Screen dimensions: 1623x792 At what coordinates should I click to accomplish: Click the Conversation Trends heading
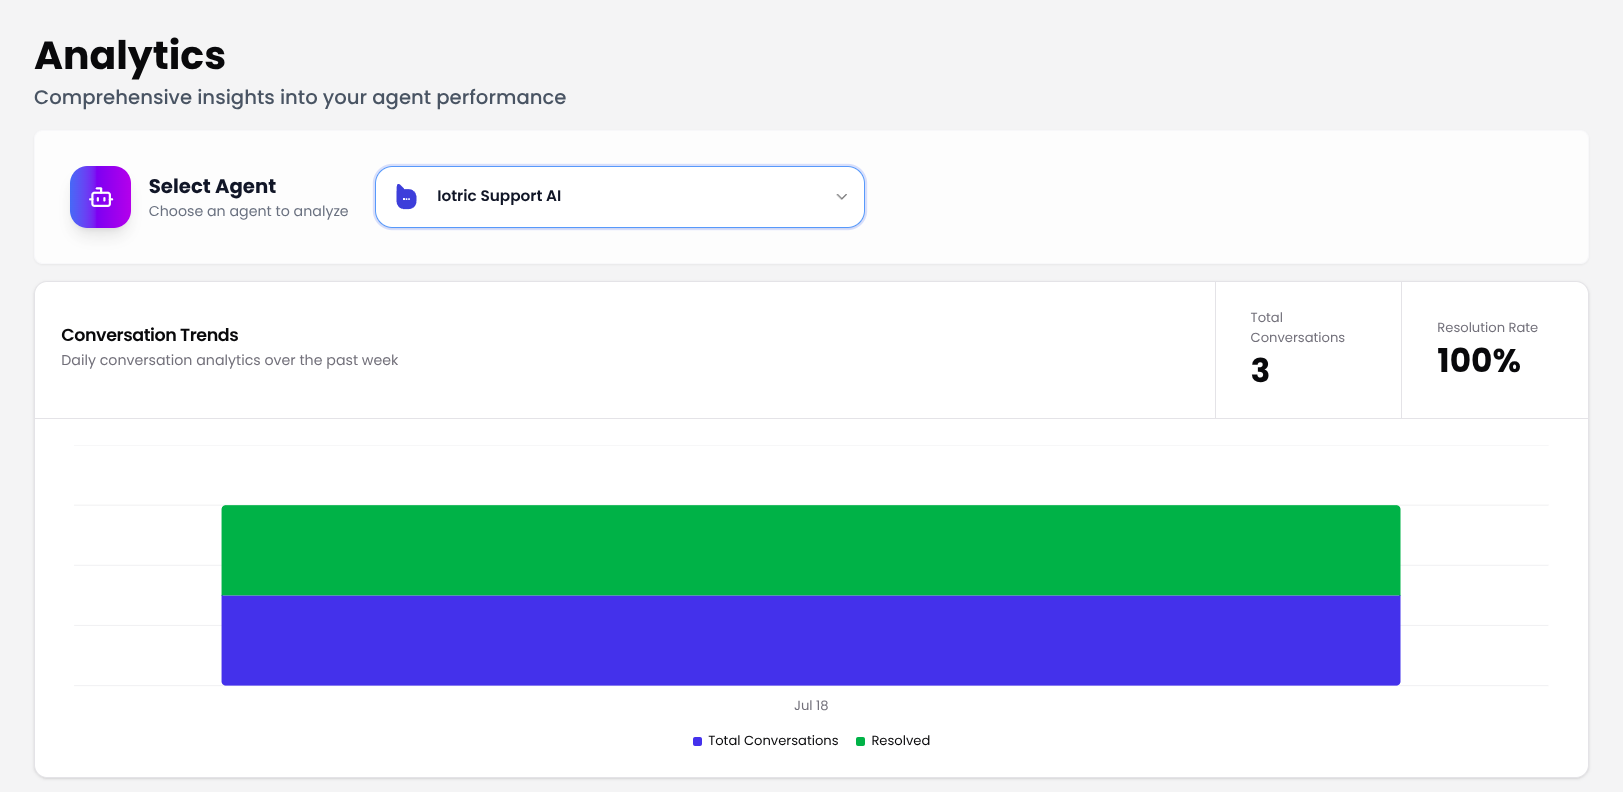tap(150, 335)
